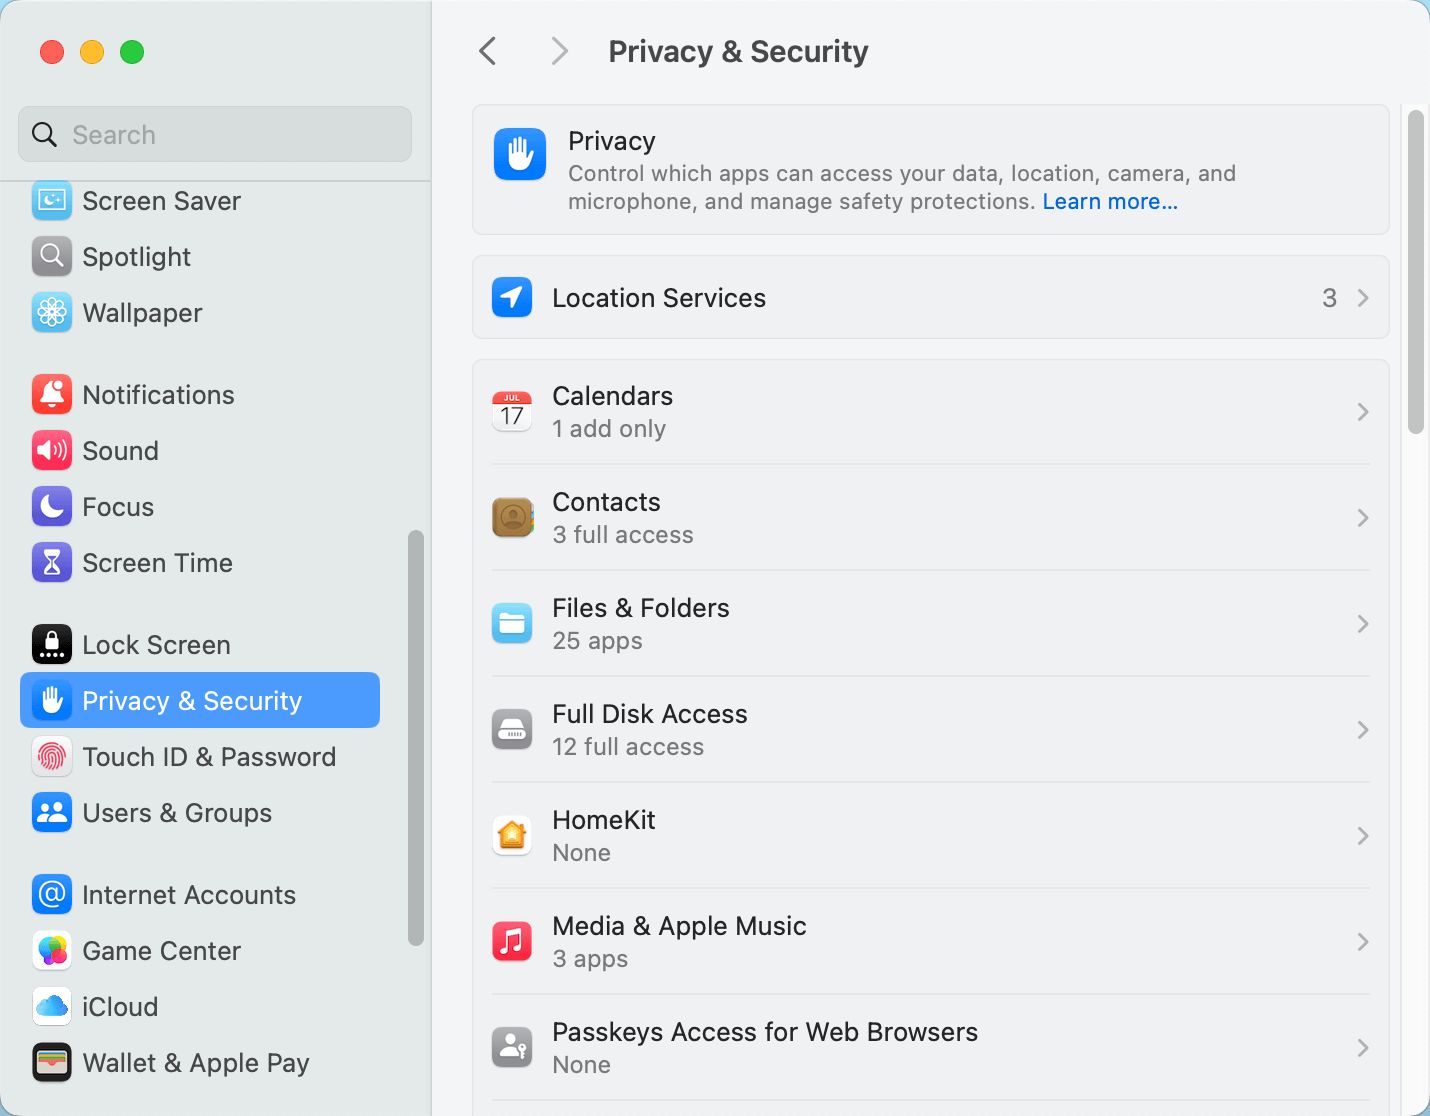The width and height of the screenshot is (1430, 1116).
Task: Click the Lock Screen padlock icon
Action: point(52,644)
